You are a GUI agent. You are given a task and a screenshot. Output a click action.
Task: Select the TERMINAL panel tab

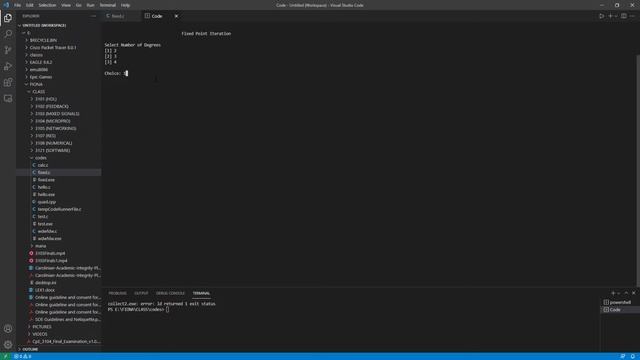click(201, 293)
